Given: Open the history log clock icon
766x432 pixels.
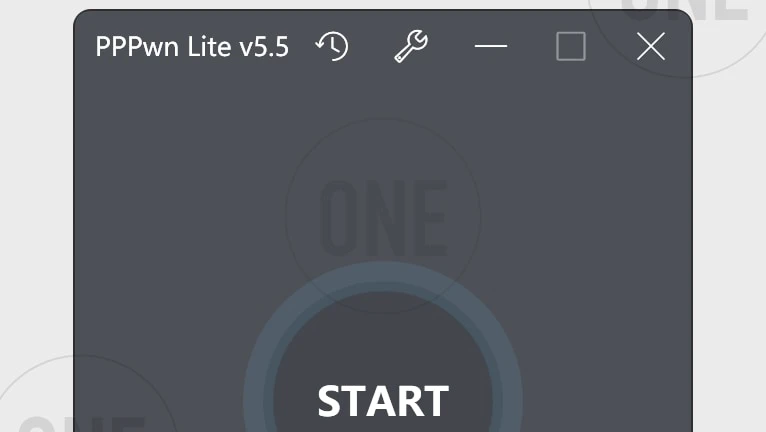Looking at the screenshot, I should point(332,46).
